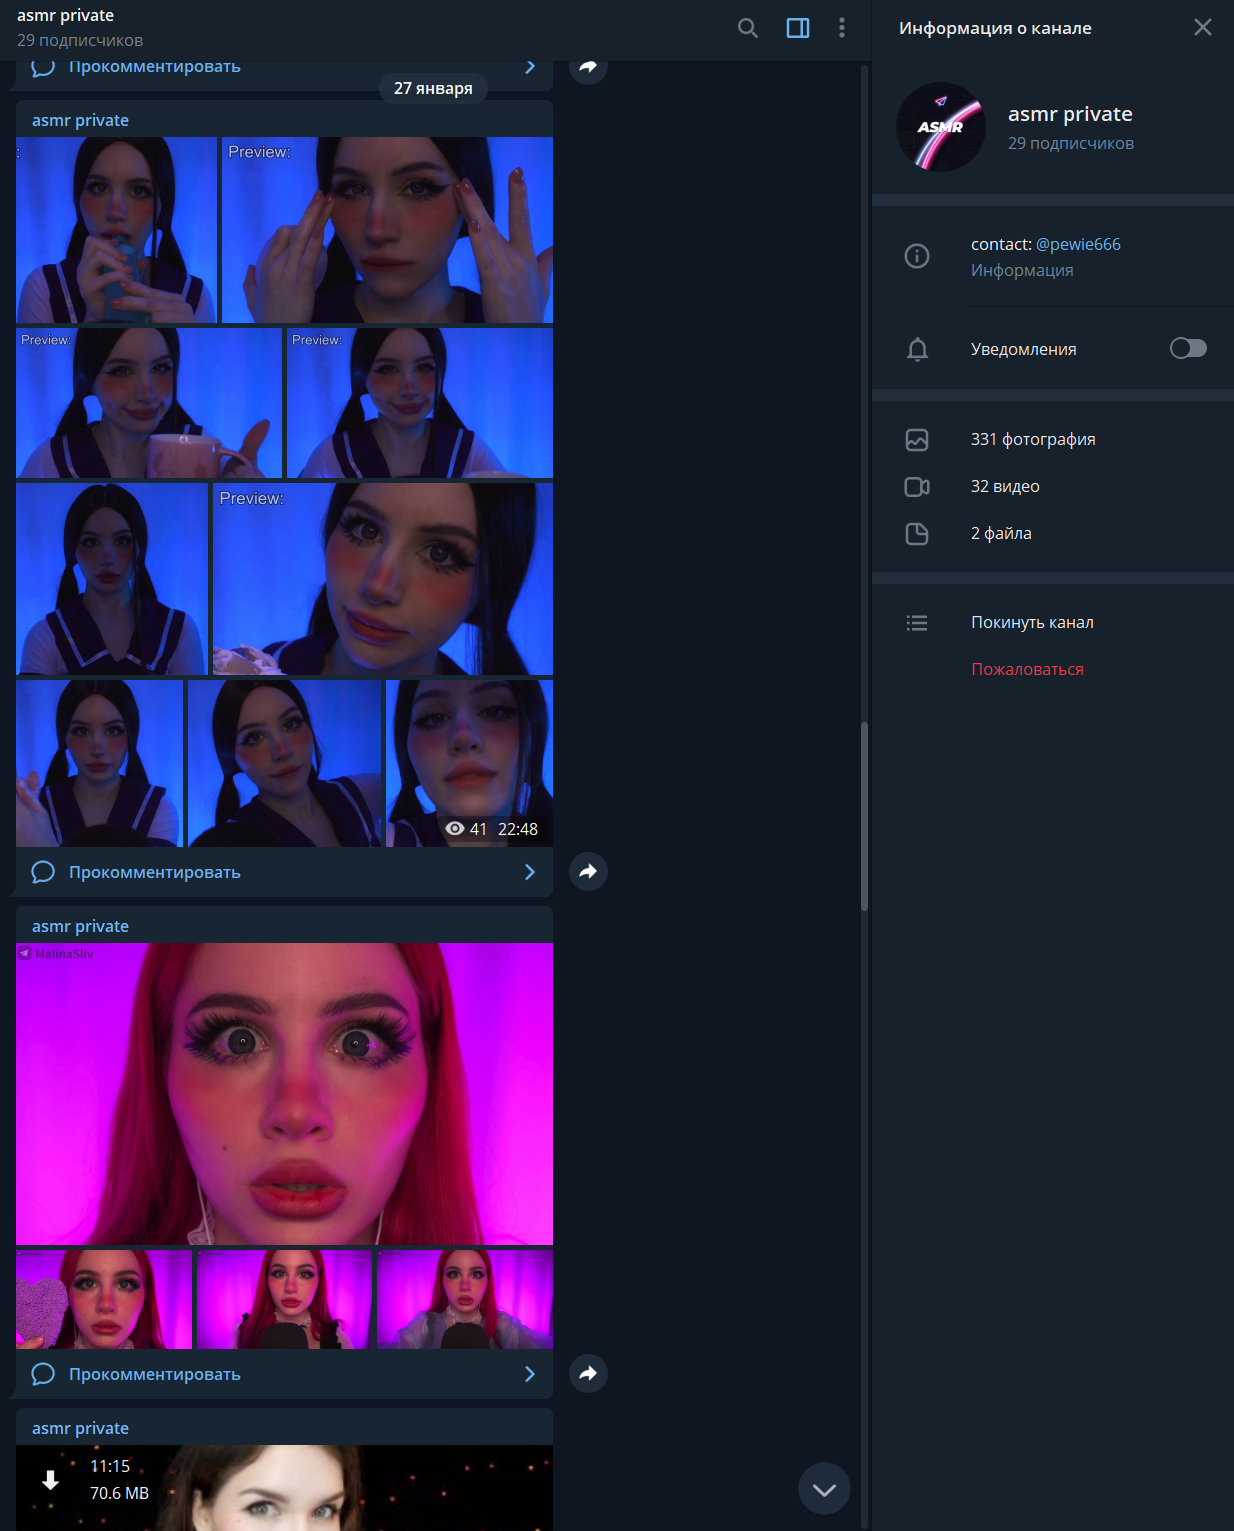Screen dimensions: 1234x1531
Task: Click the video camera icon beside 32 видео
Action: [917, 486]
